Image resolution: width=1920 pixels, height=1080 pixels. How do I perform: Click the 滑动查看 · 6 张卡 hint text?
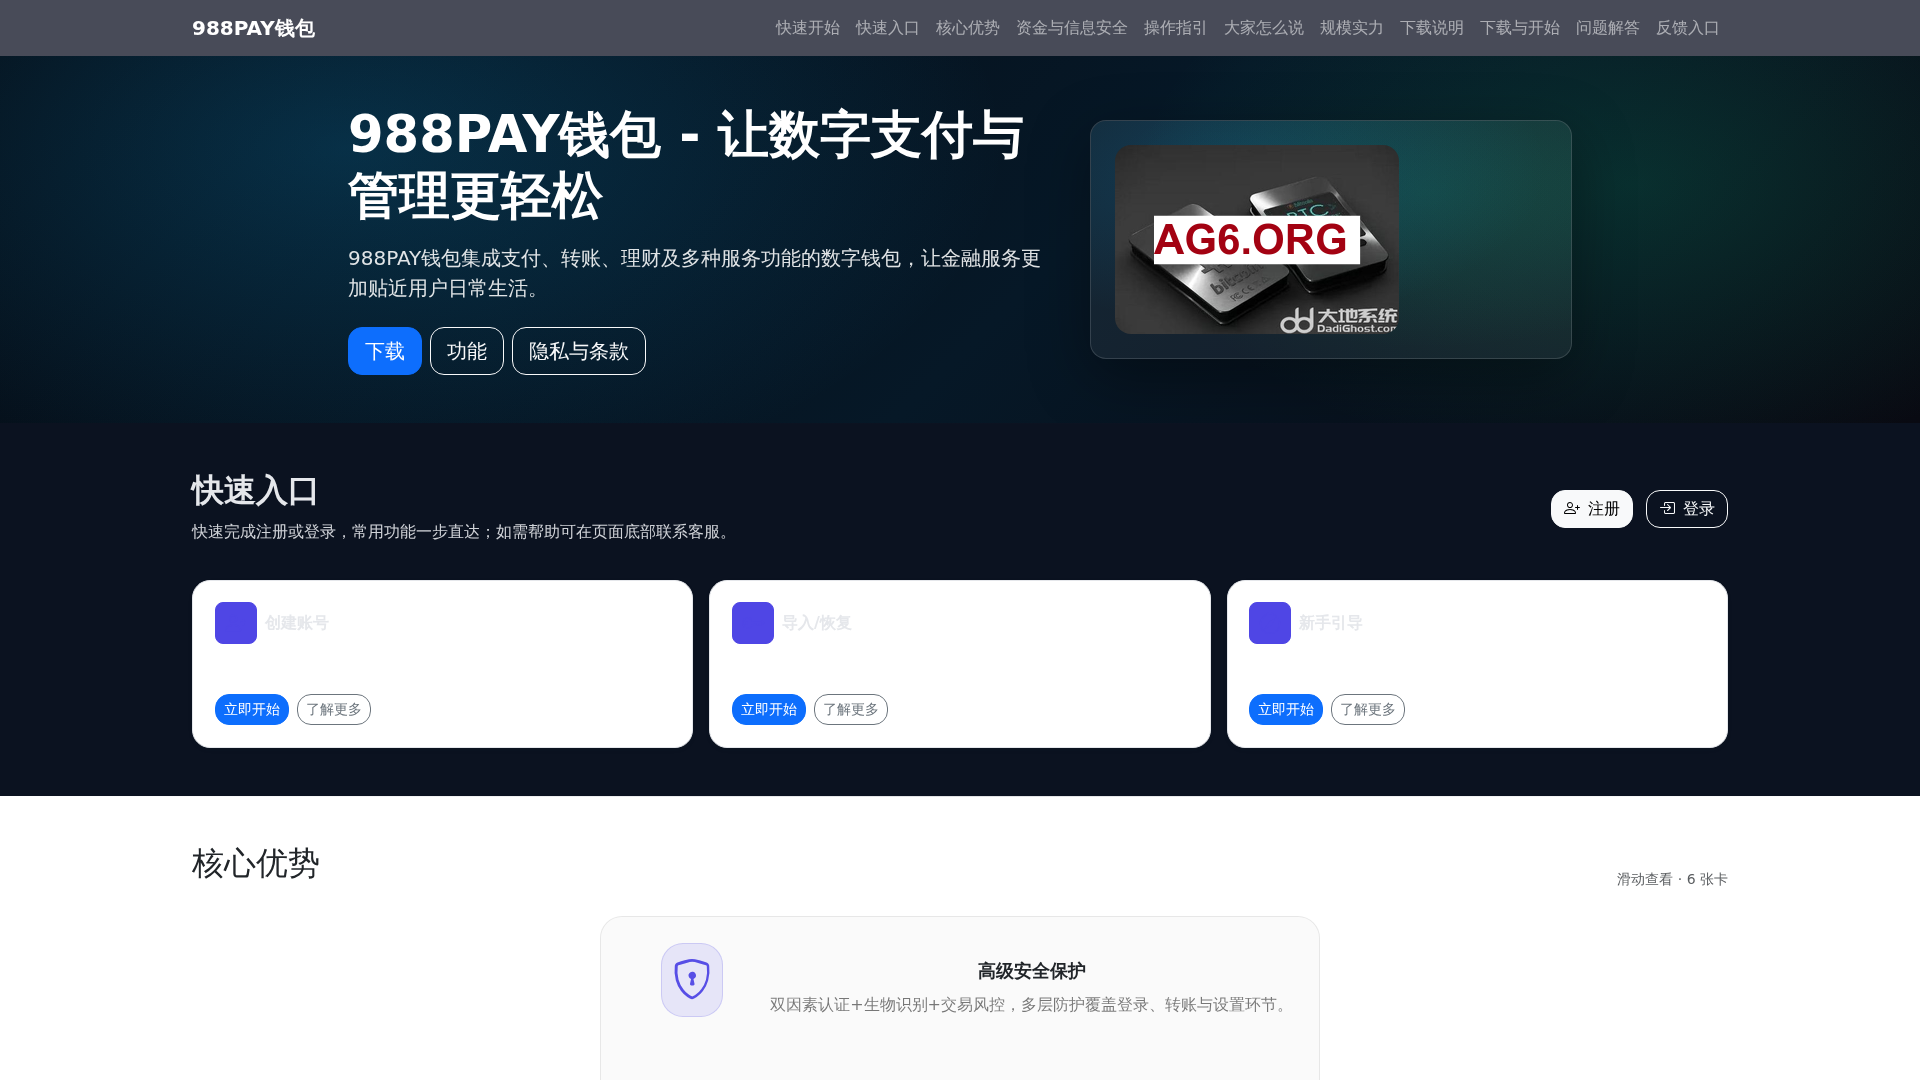(x=1672, y=879)
